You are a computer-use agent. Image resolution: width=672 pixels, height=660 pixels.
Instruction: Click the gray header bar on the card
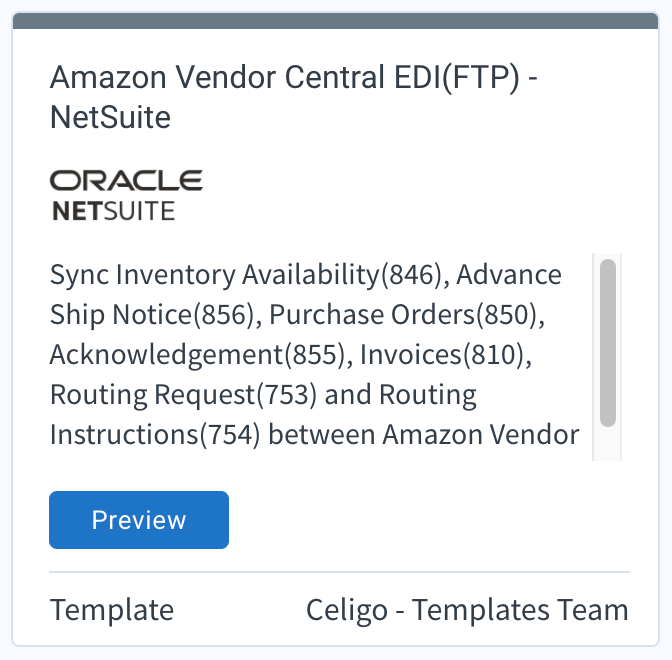tap(336, 21)
